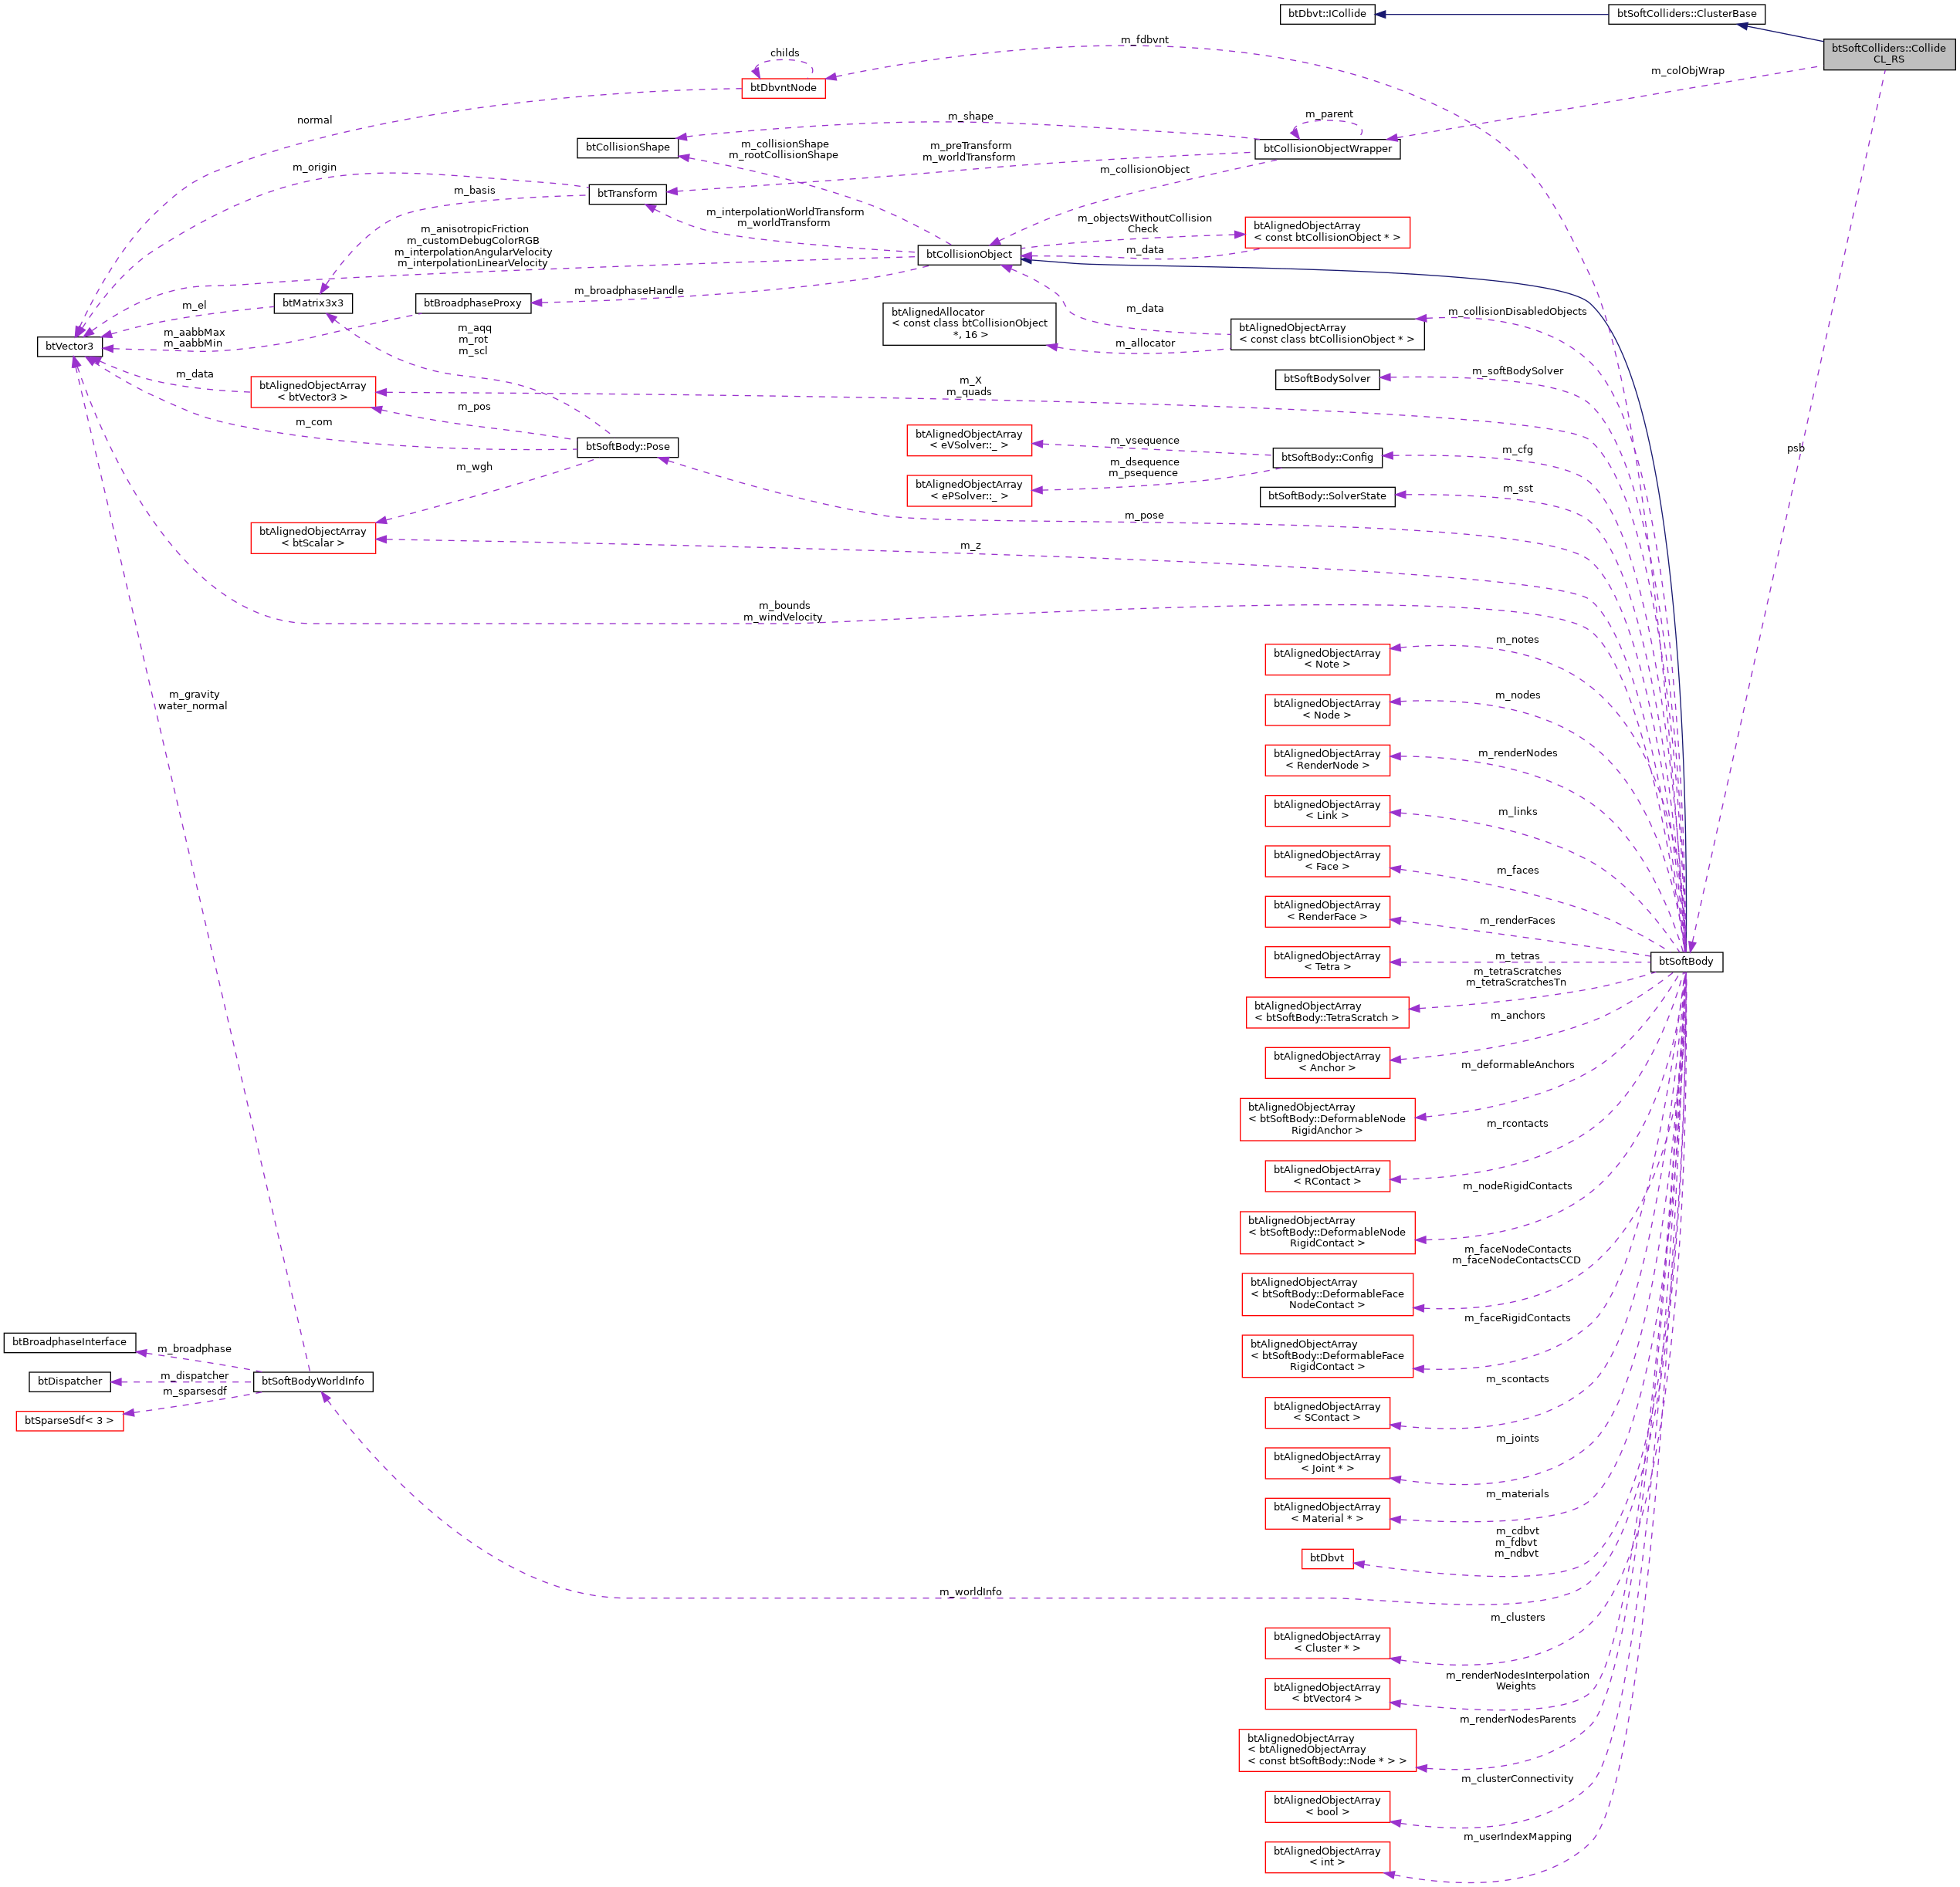
Task: Open btAlignedObjectArray RenderFace node
Action: (1327, 911)
